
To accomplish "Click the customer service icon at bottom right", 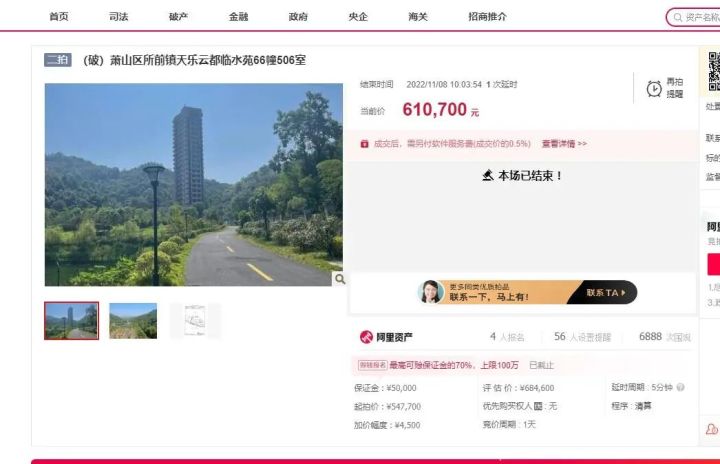I will [712, 429].
